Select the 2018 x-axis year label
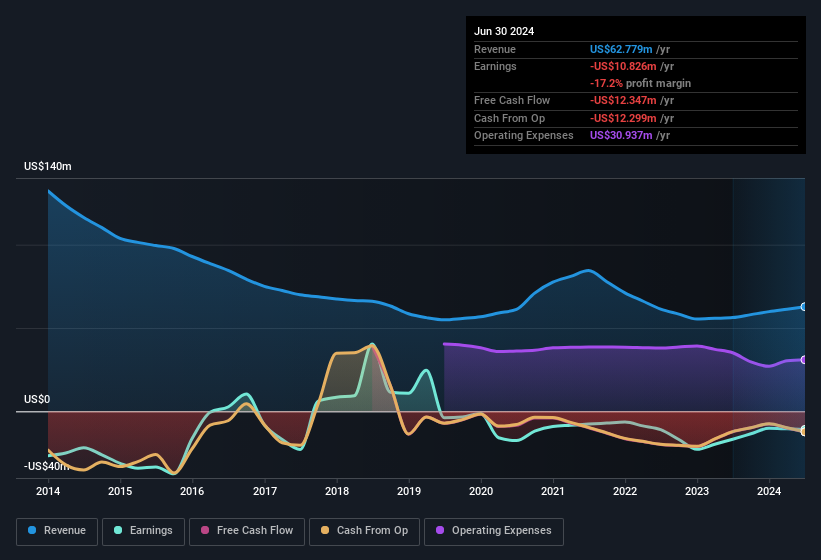Viewport: 821px width, 560px height. [337, 491]
